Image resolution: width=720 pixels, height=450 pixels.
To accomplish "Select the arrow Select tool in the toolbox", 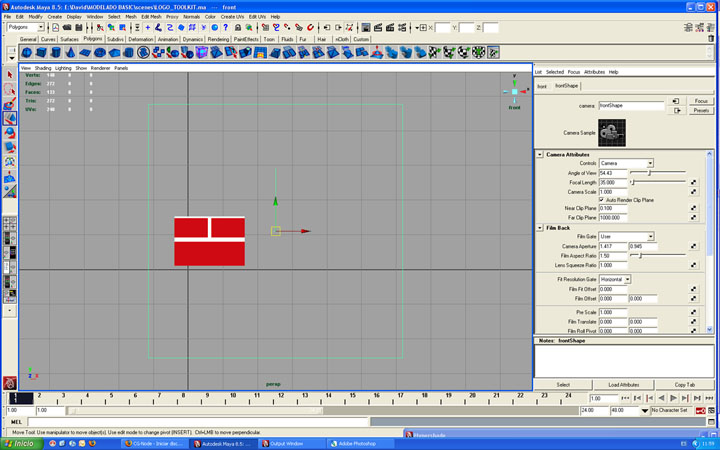I will click(x=10, y=75).
